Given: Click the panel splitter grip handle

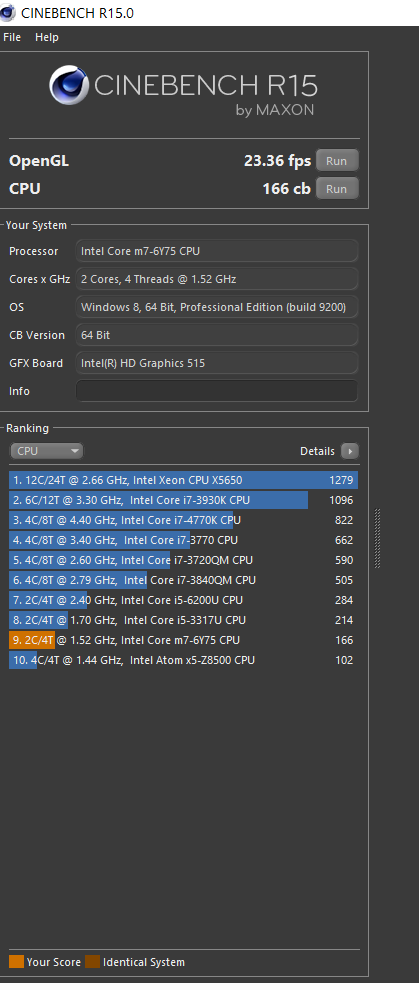Looking at the screenshot, I should (377, 539).
